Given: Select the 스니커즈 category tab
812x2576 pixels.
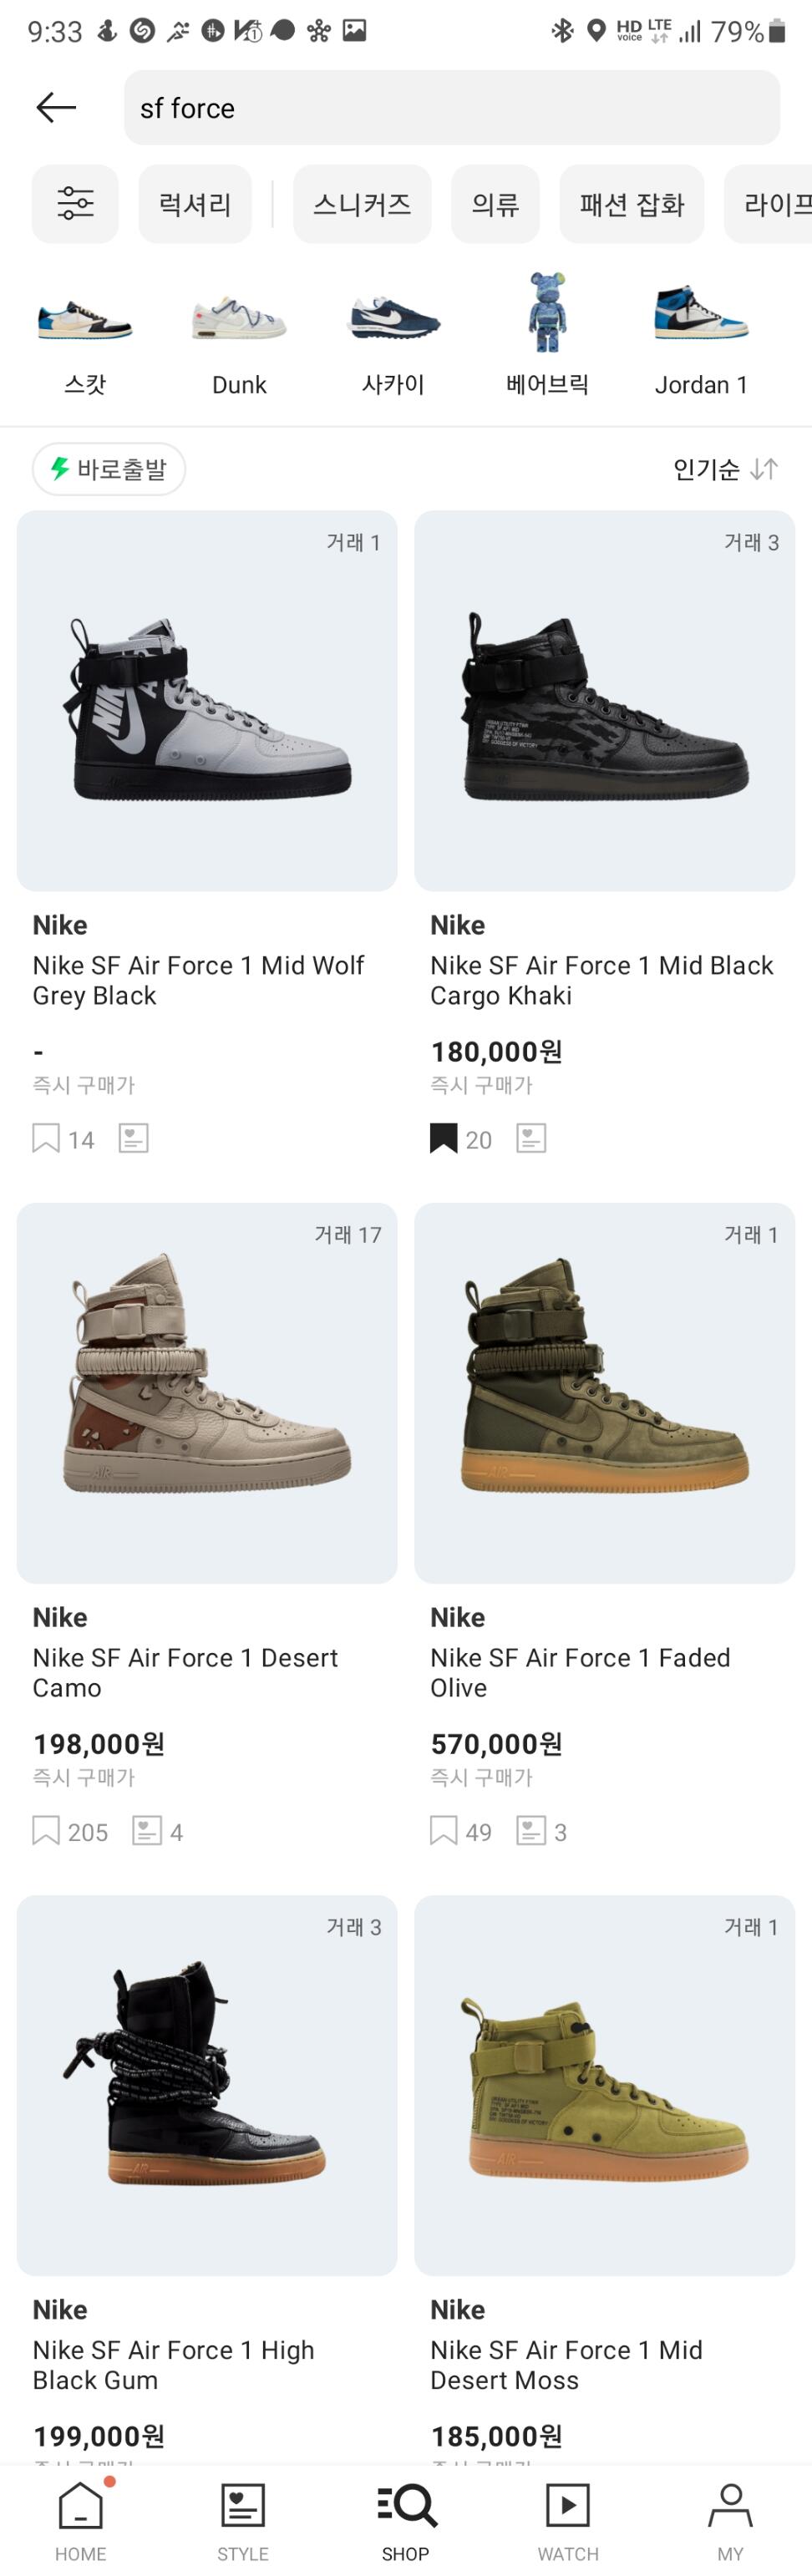Looking at the screenshot, I should 362,204.
